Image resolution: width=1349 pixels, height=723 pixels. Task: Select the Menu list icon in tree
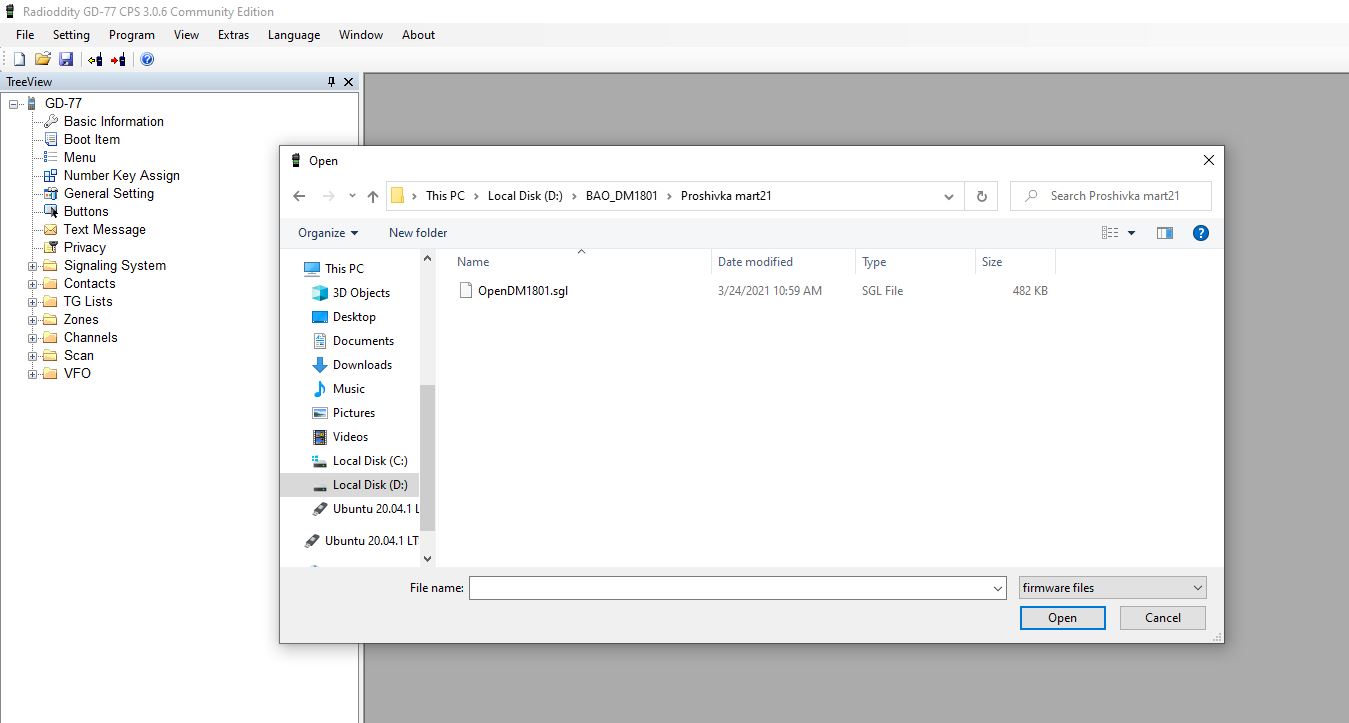pyautogui.click(x=52, y=157)
